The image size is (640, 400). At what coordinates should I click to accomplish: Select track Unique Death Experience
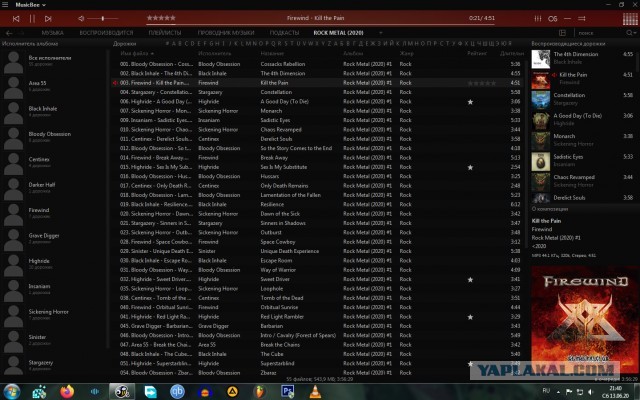(x=290, y=251)
